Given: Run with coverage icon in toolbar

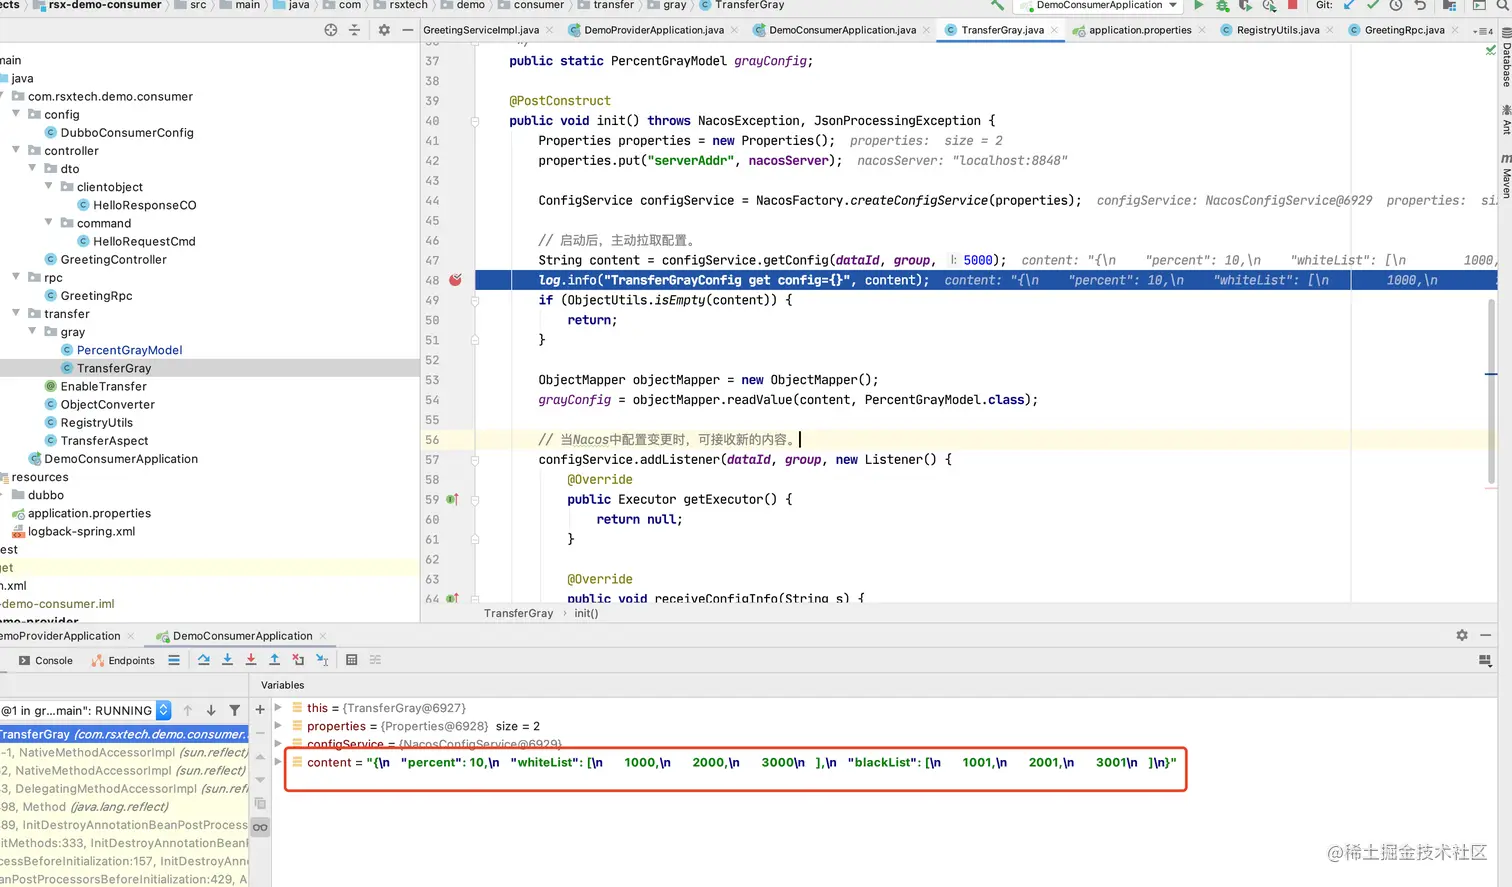Looking at the screenshot, I should (1245, 5).
